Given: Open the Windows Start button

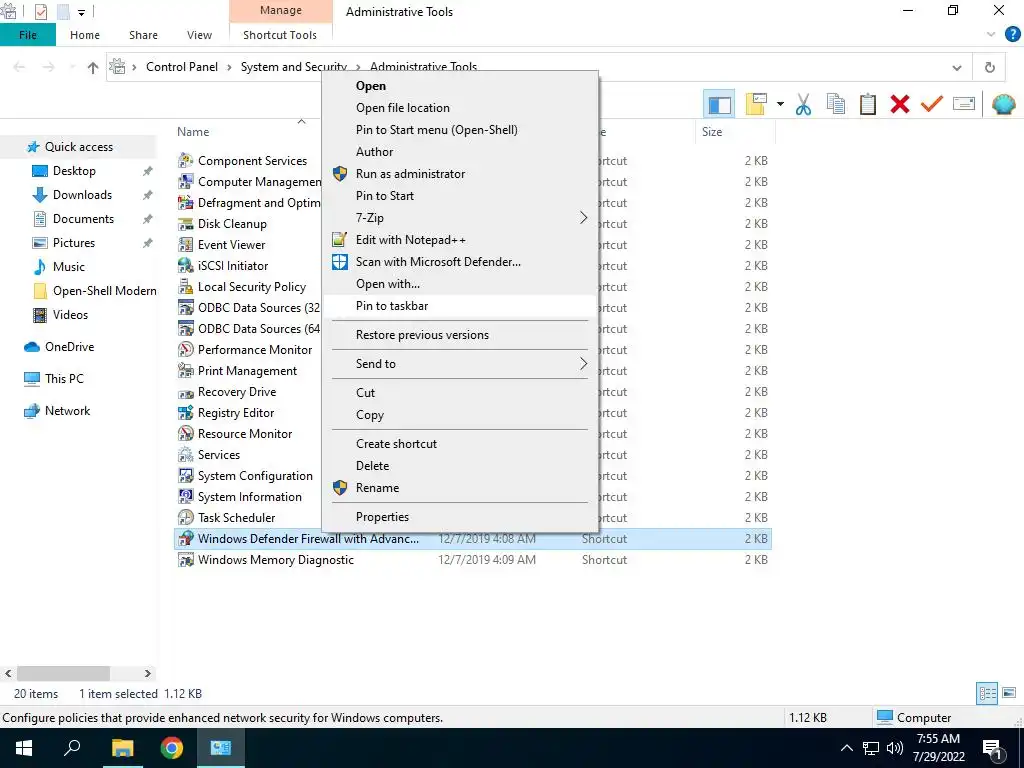Looking at the screenshot, I should click(x=24, y=748).
